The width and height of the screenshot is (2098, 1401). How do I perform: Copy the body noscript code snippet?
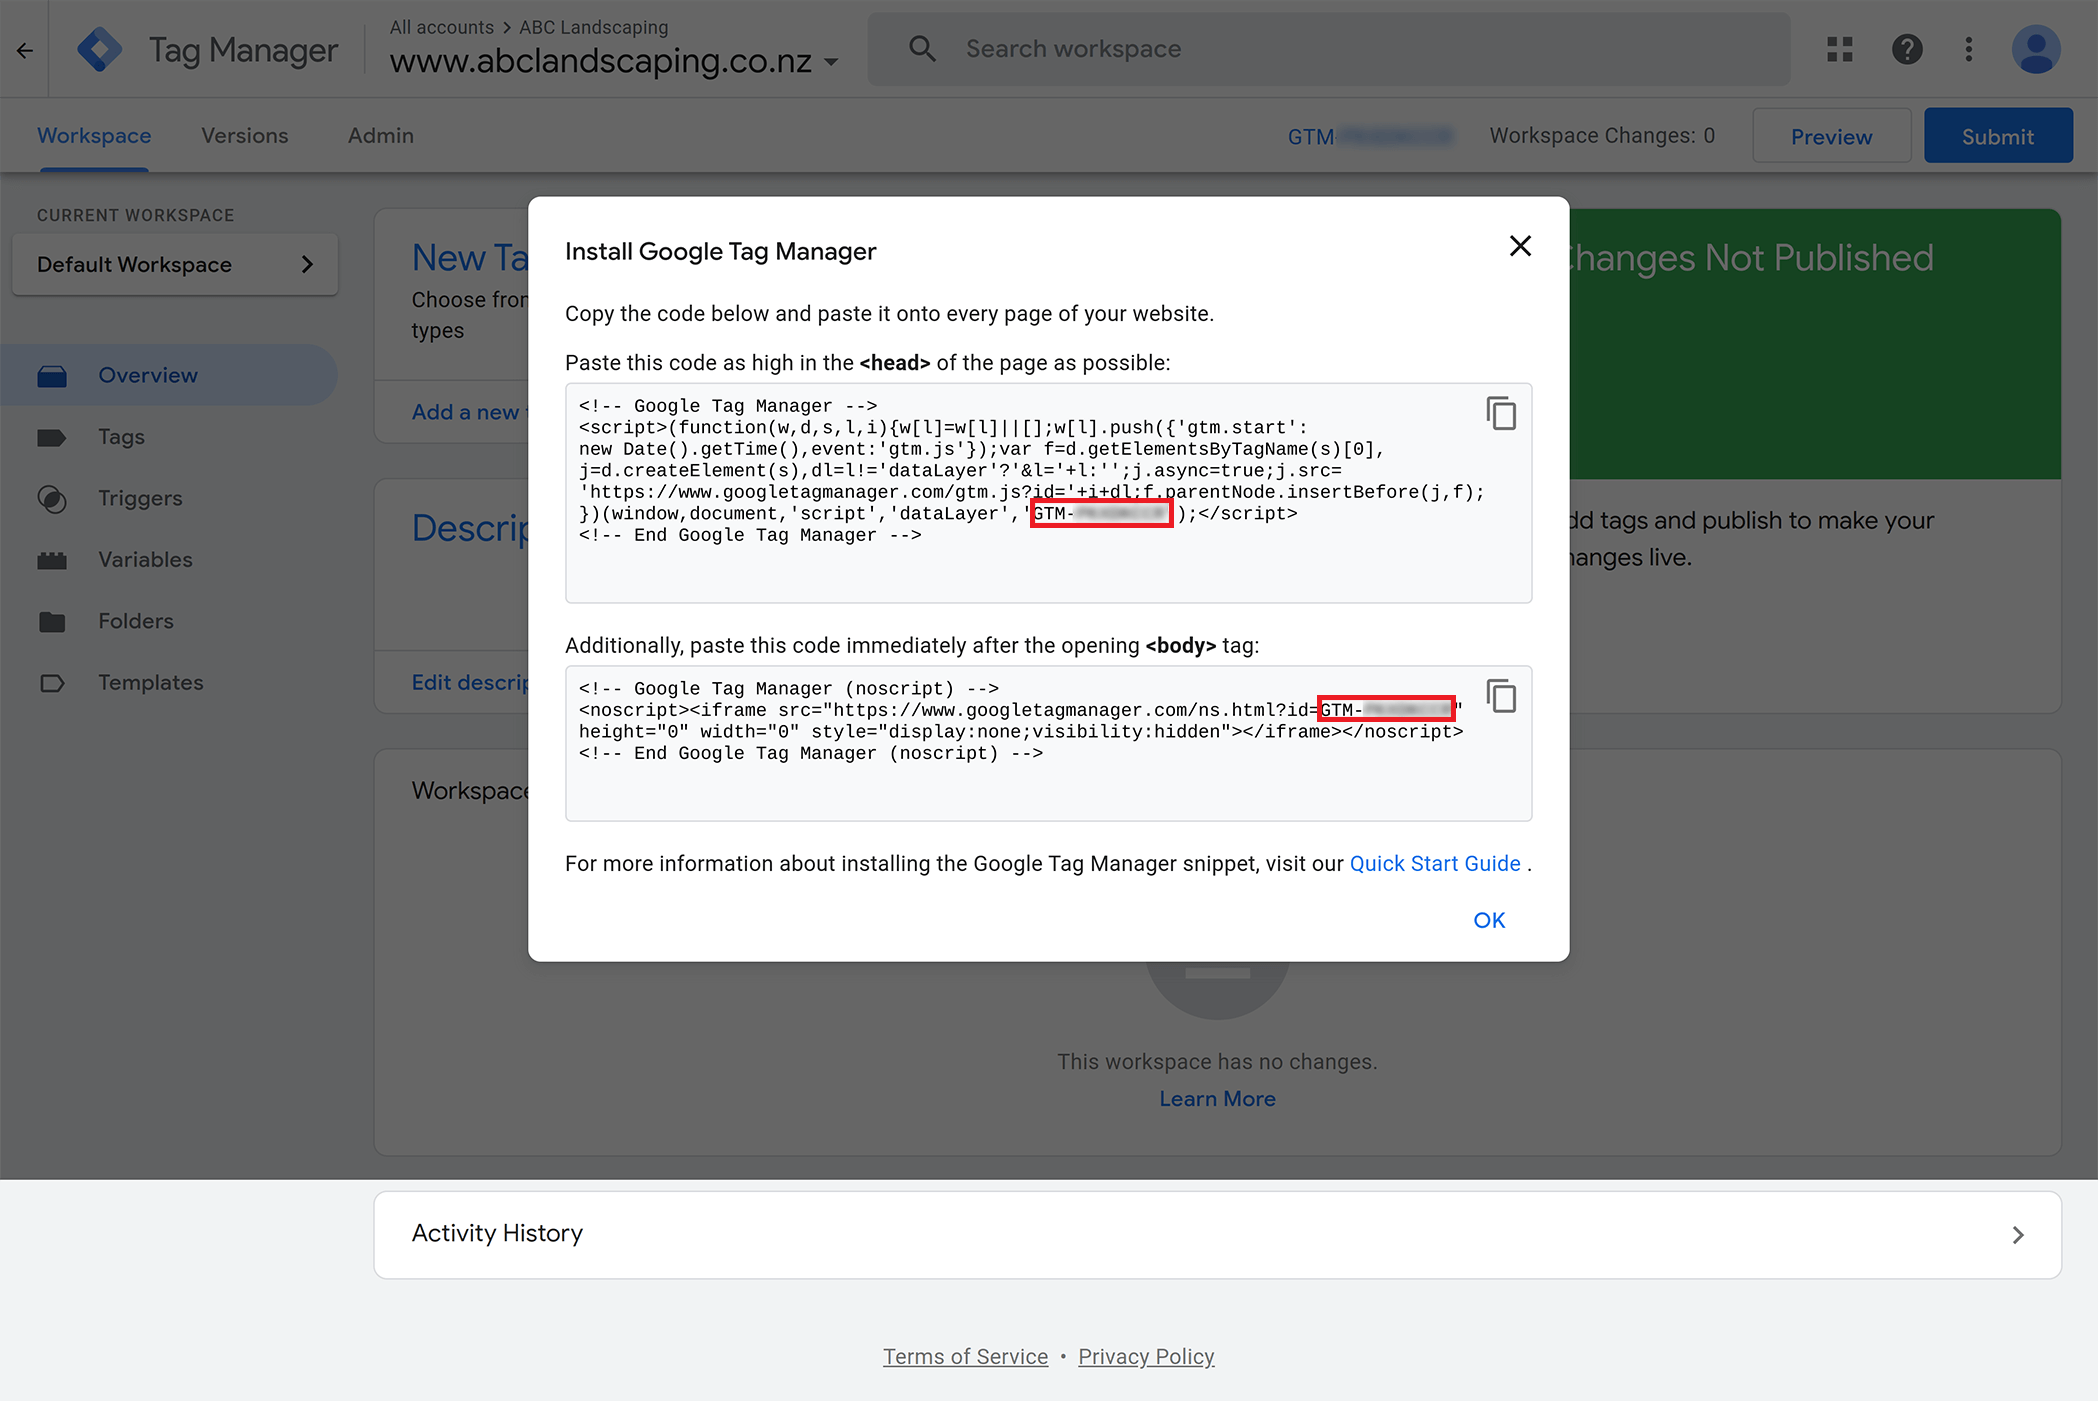[x=1501, y=696]
